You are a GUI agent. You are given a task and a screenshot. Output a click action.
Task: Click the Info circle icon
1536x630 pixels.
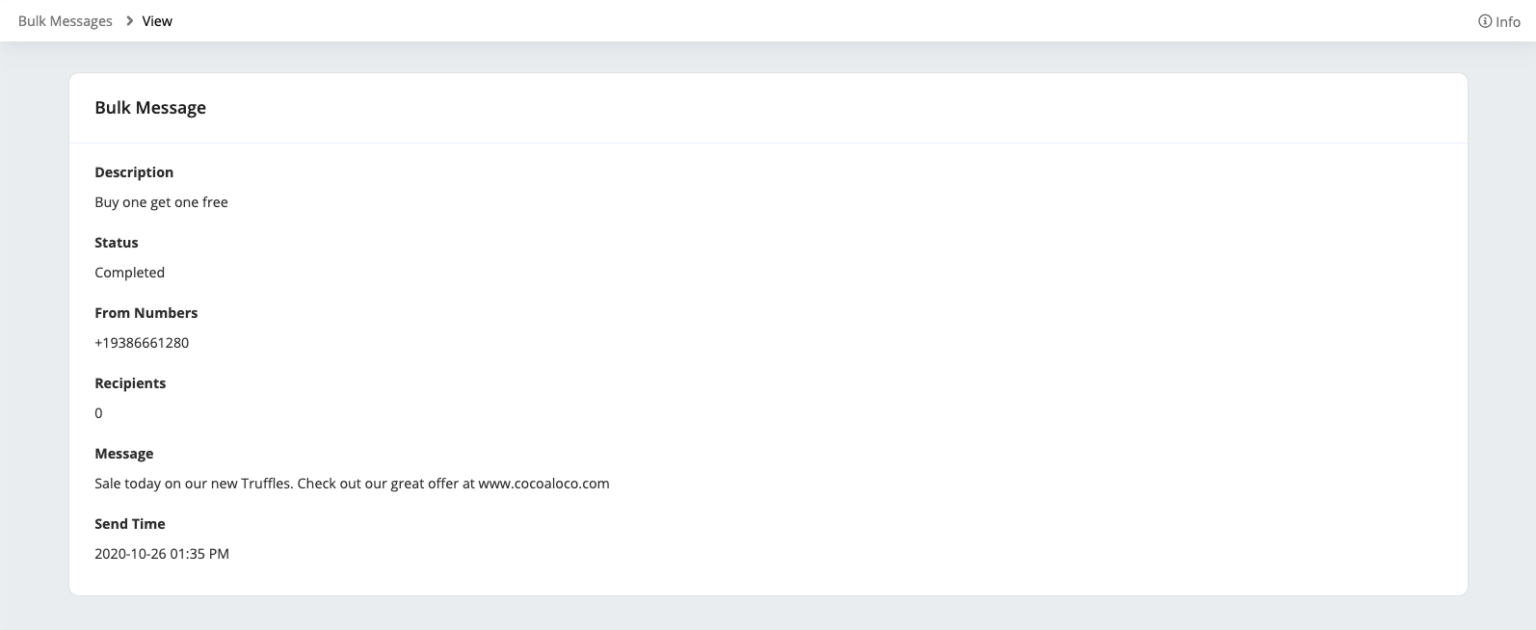click(1484, 21)
